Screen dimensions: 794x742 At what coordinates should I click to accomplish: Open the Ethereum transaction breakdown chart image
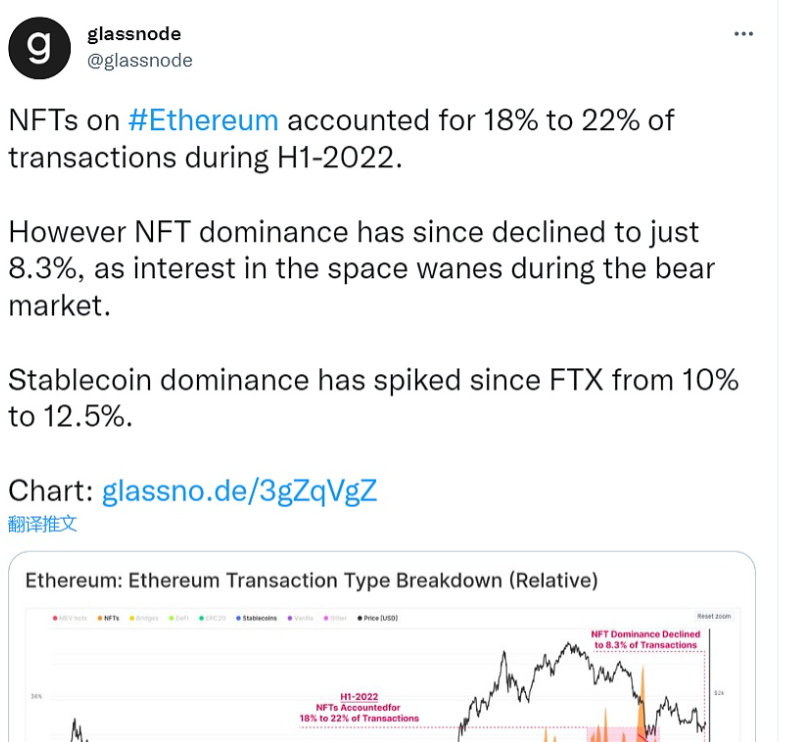(x=380, y=680)
